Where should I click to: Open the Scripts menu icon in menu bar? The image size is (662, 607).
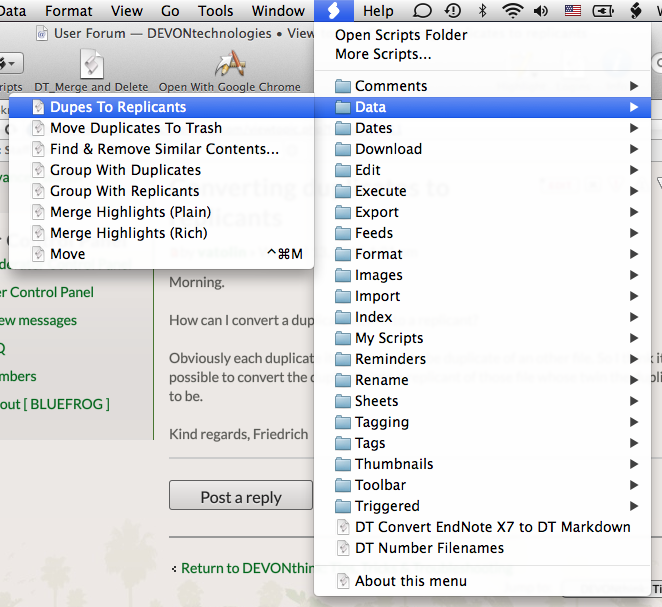click(334, 11)
